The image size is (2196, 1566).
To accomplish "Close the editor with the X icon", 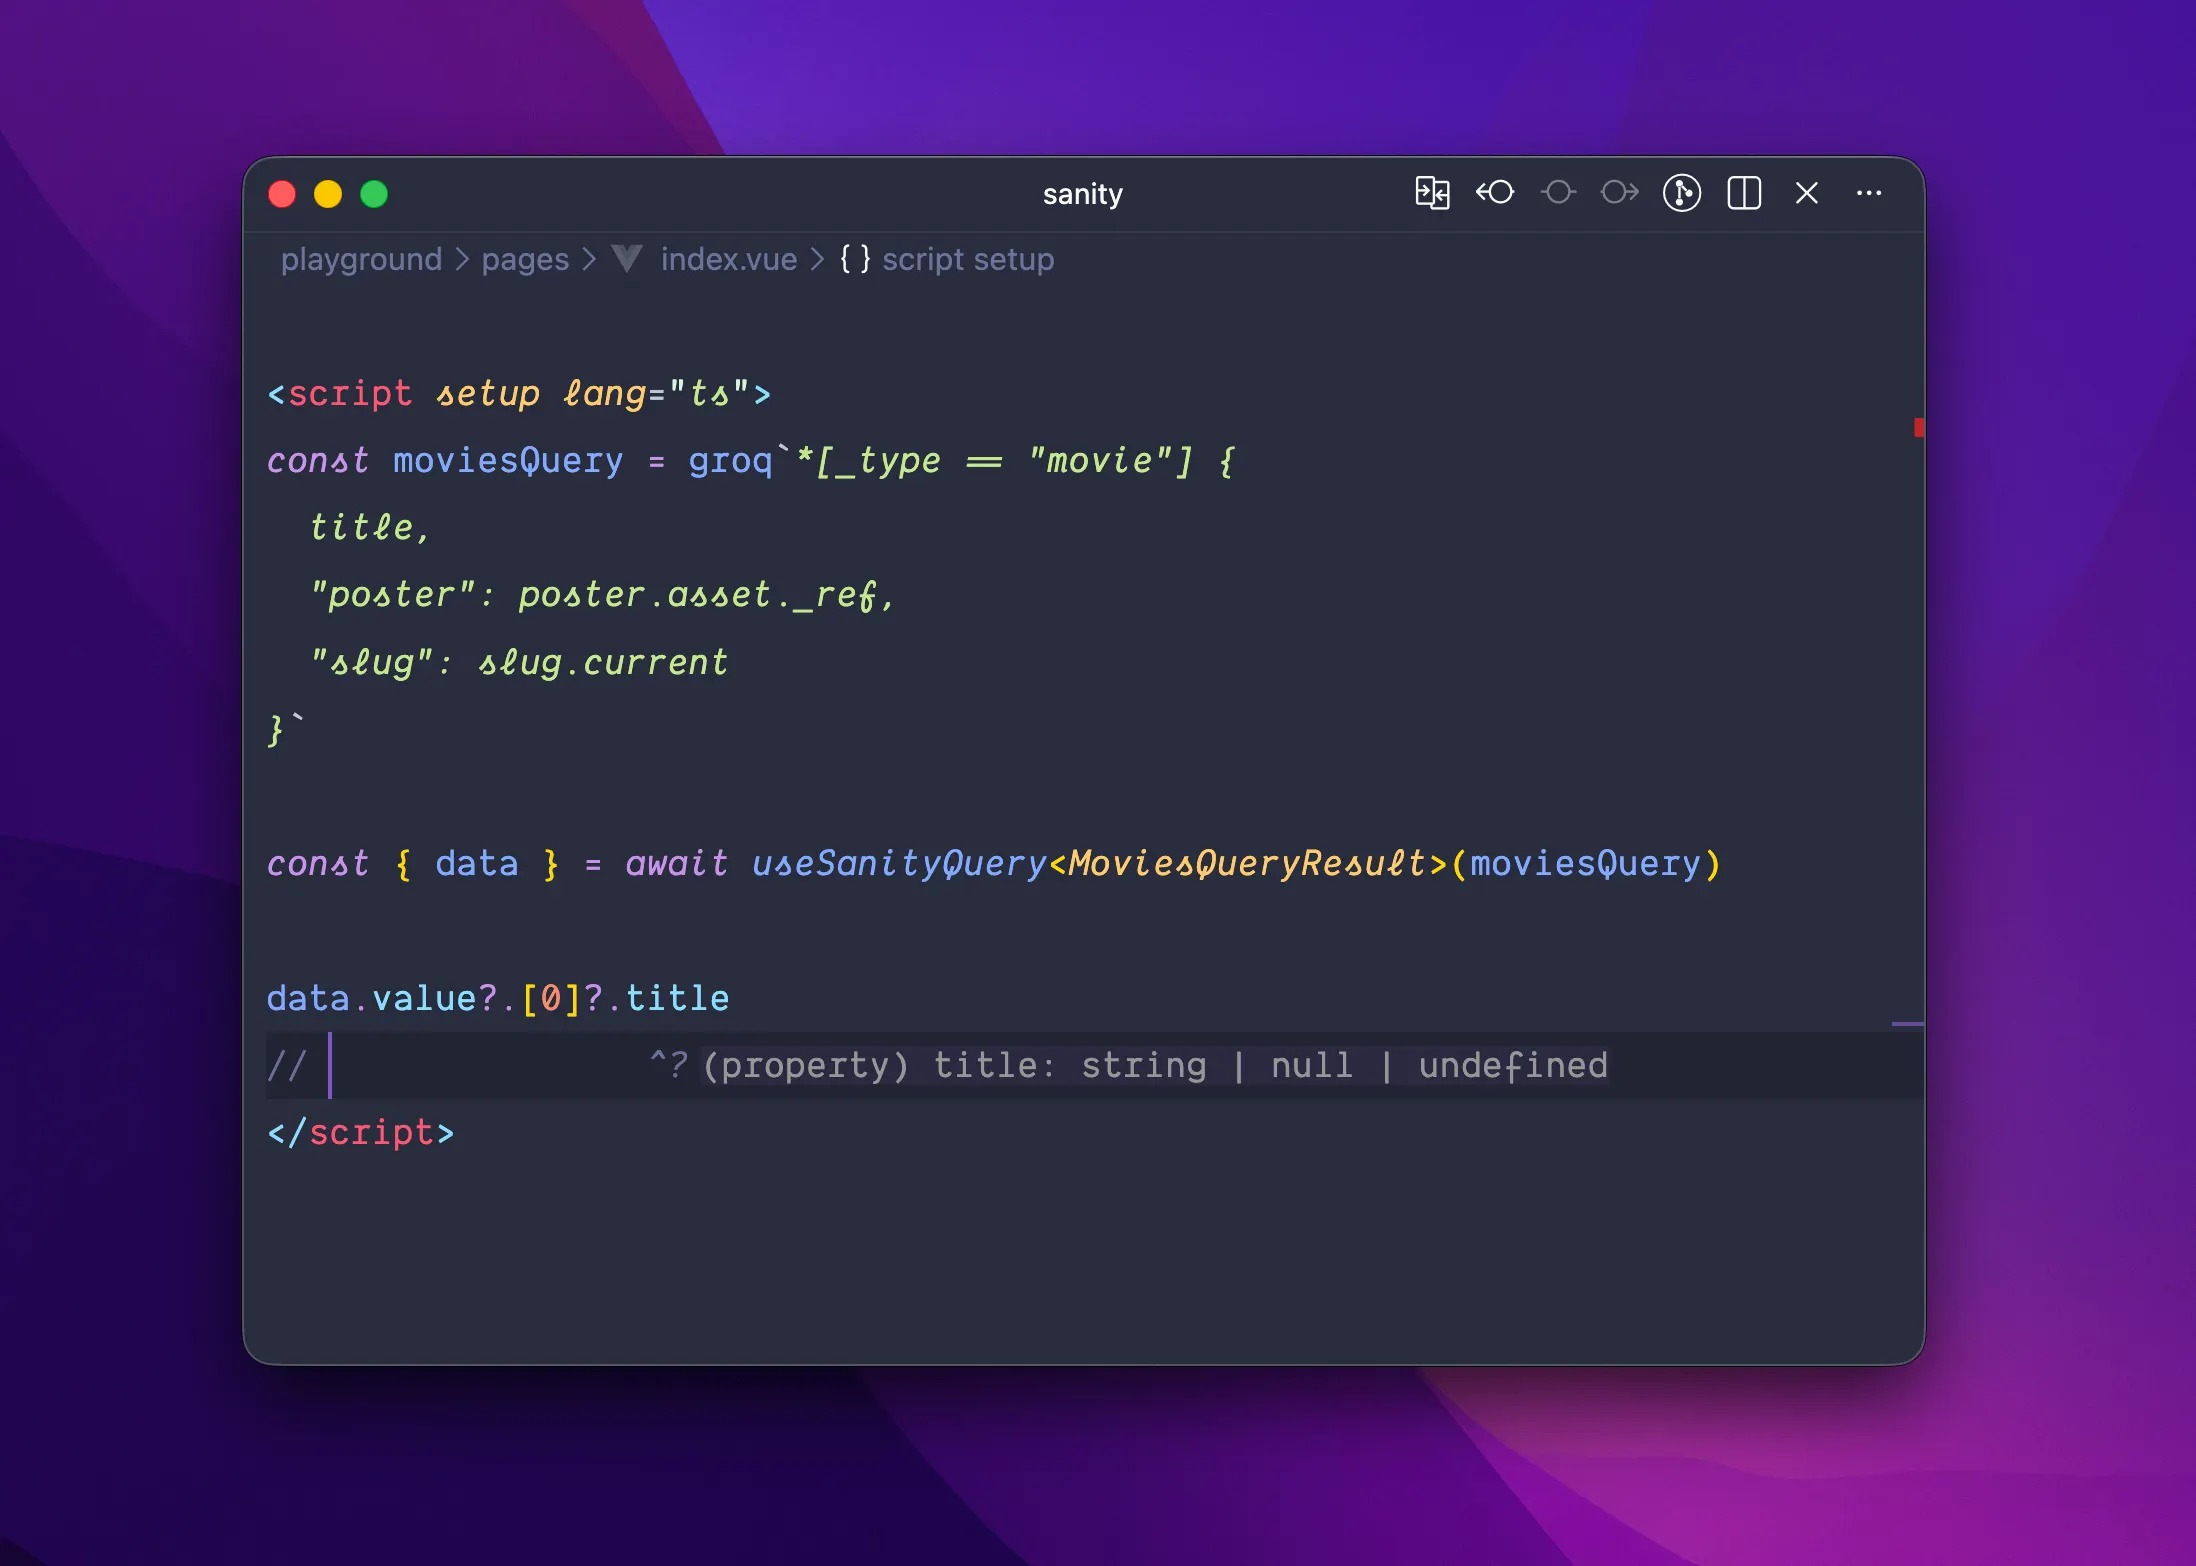I will click(x=1806, y=193).
